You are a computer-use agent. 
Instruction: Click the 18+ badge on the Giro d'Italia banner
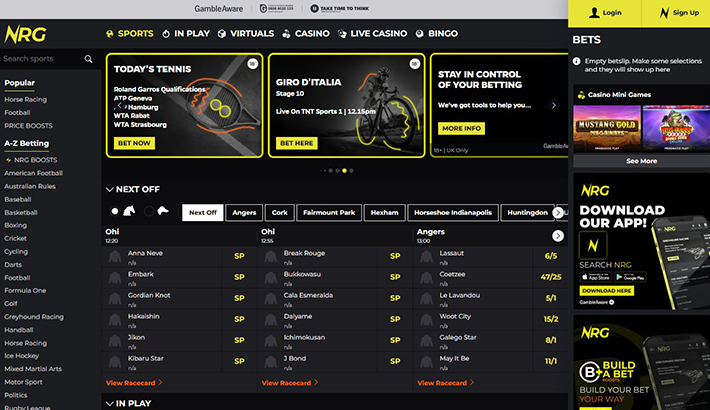[x=414, y=64]
